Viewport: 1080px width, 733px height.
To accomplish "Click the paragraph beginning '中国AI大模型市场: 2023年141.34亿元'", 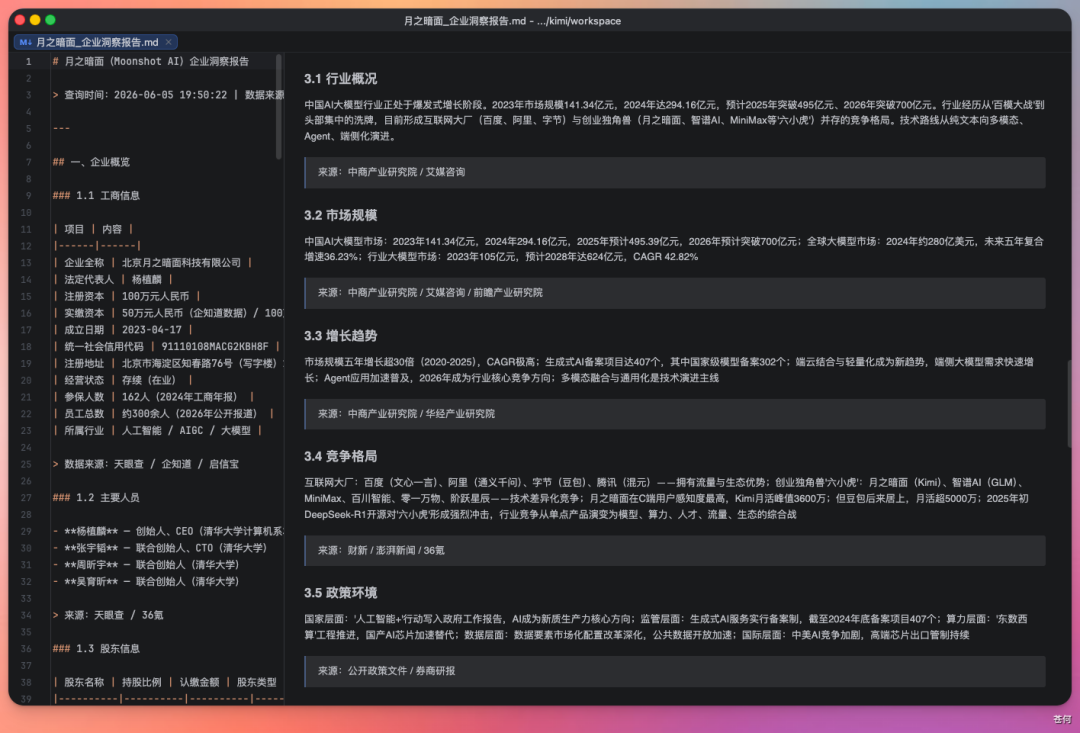I will click(674, 249).
